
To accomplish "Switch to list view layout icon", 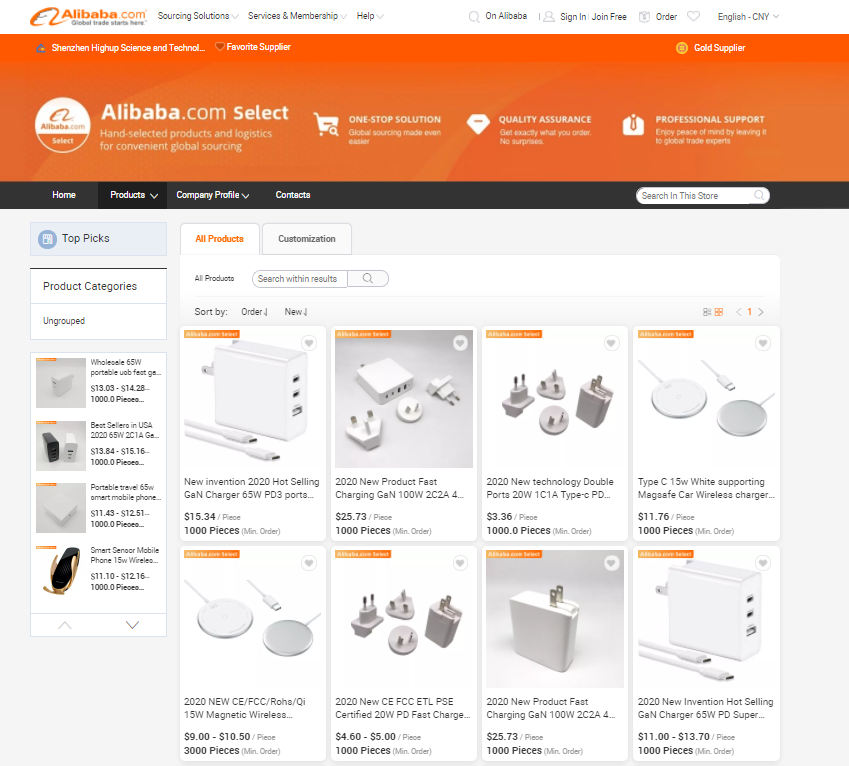I will pos(707,312).
